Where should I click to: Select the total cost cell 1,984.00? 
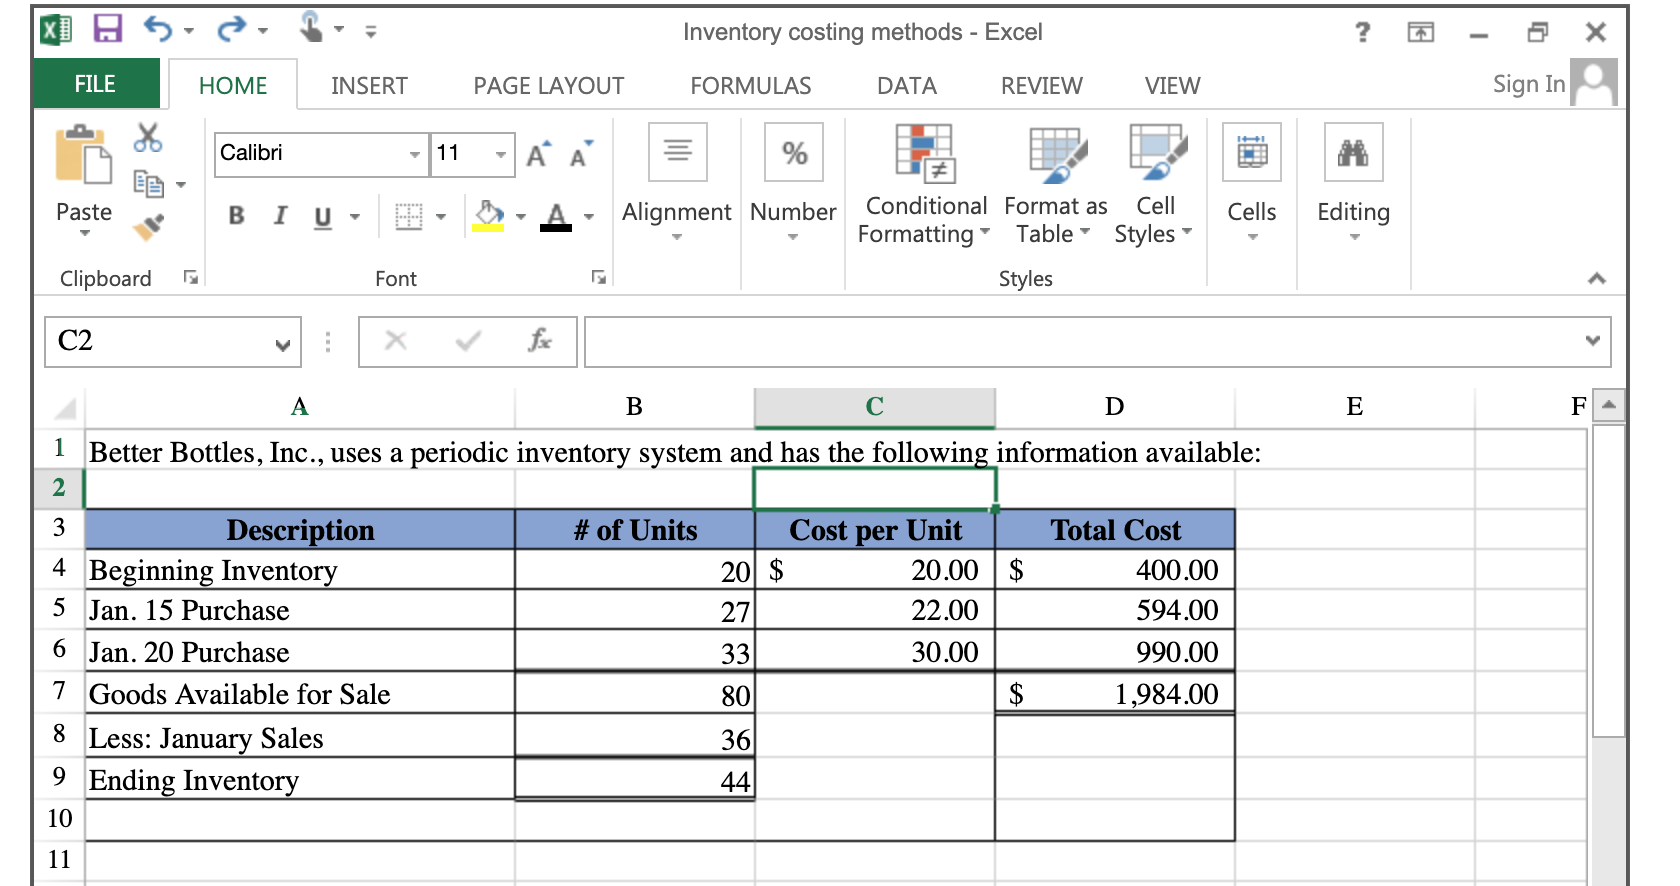(1115, 692)
